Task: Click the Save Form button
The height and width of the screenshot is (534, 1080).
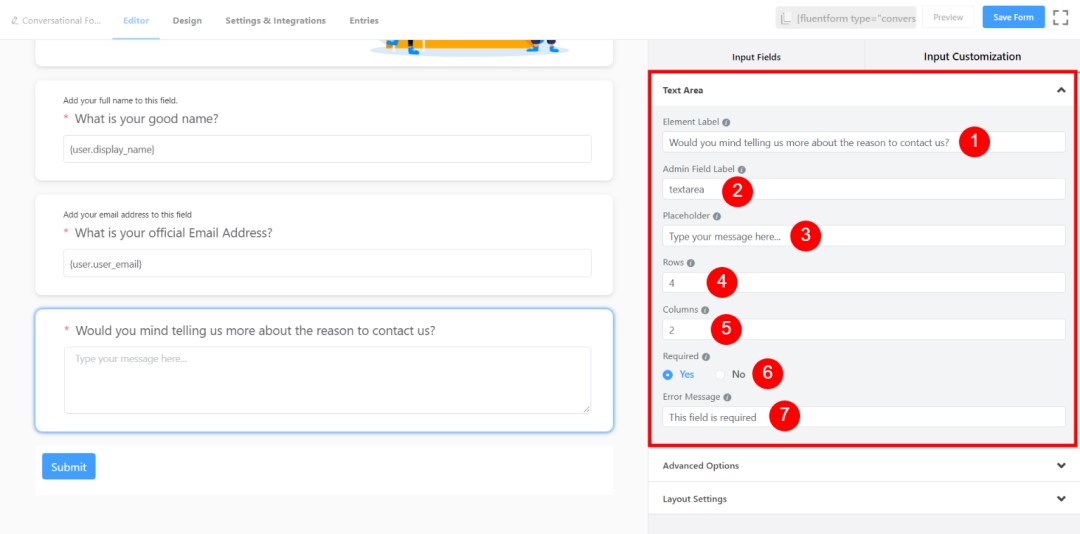Action: (x=1013, y=17)
